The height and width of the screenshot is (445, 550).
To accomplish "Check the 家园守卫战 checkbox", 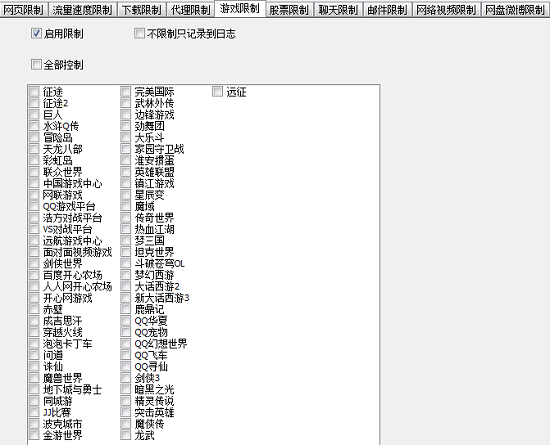I will [x=126, y=149].
